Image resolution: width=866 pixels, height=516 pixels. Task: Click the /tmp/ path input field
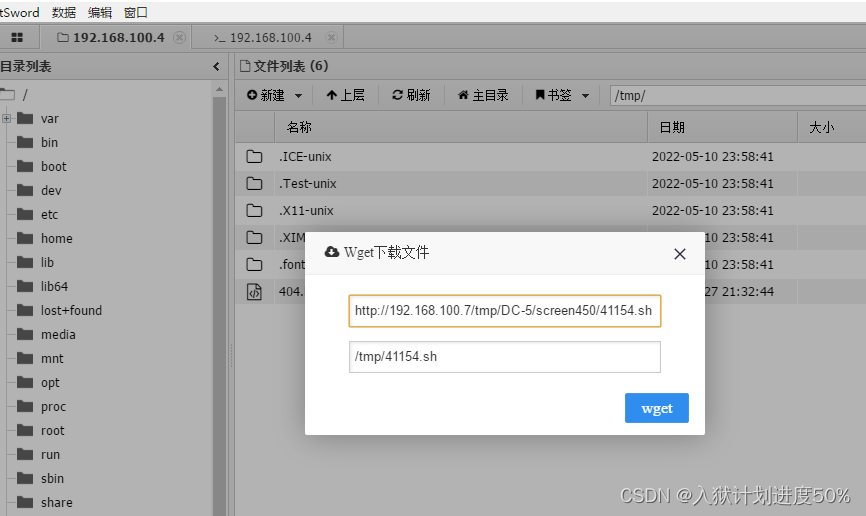(738, 96)
